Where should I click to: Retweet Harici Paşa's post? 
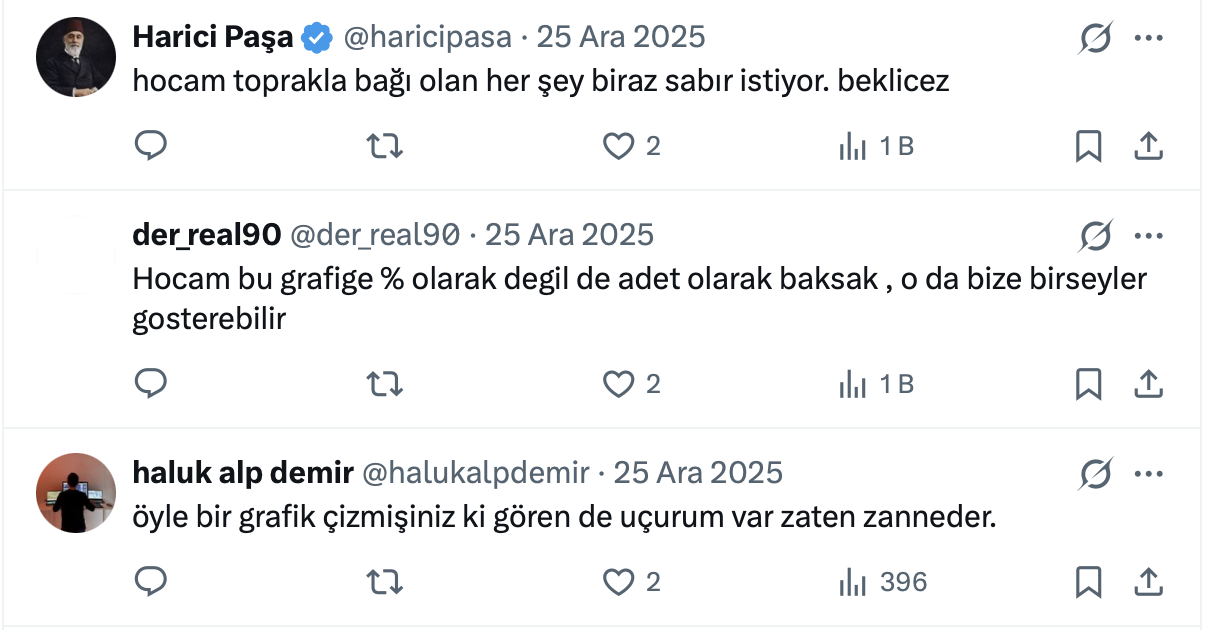384,146
